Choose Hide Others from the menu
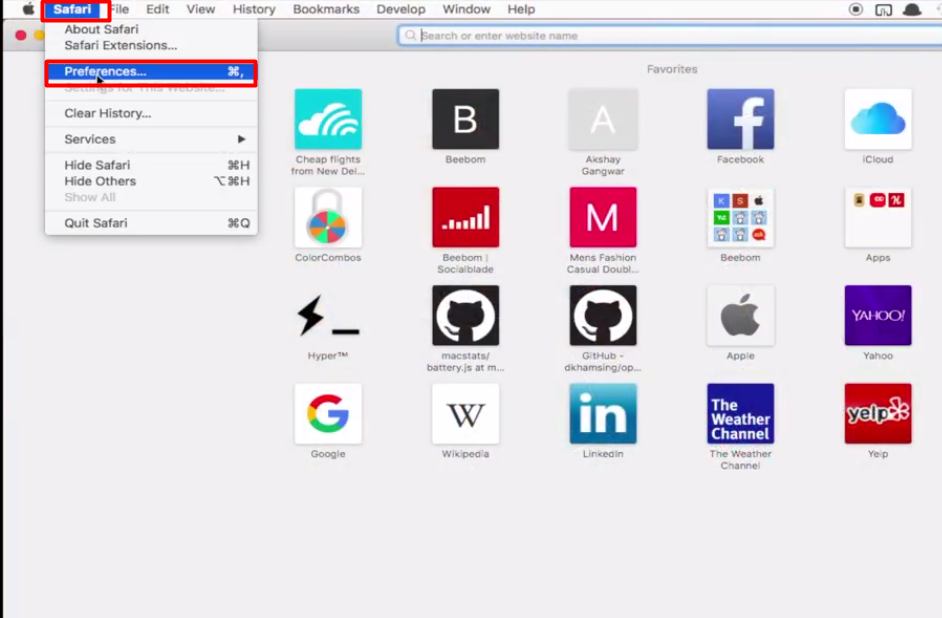 tap(151, 181)
